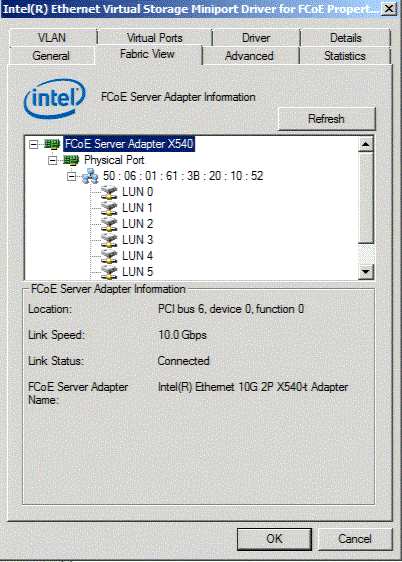Switch to the VLAN tab

click(52, 38)
